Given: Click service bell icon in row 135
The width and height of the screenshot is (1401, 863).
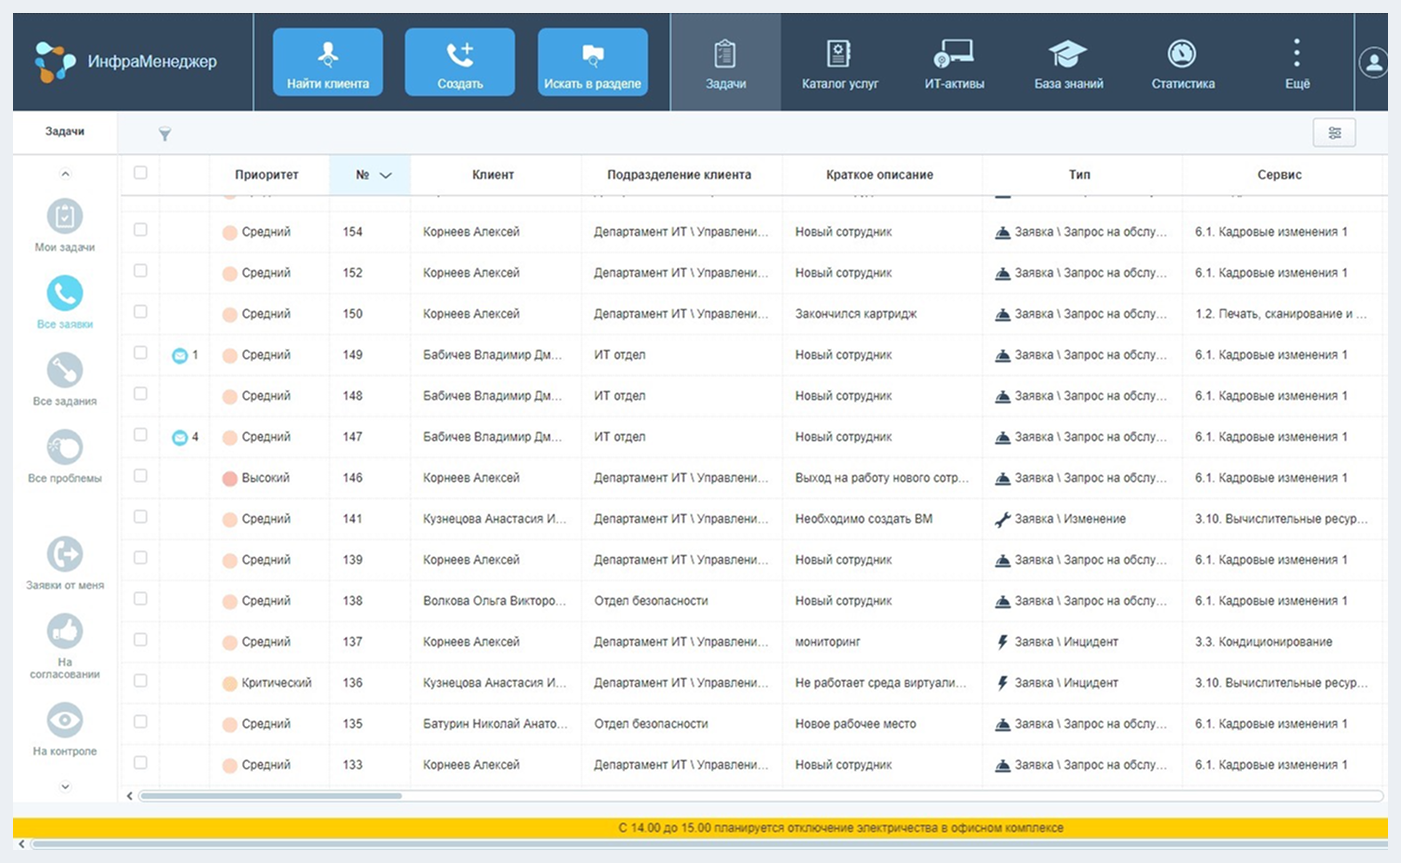Looking at the screenshot, I should pyautogui.click(x=1002, y=724).
